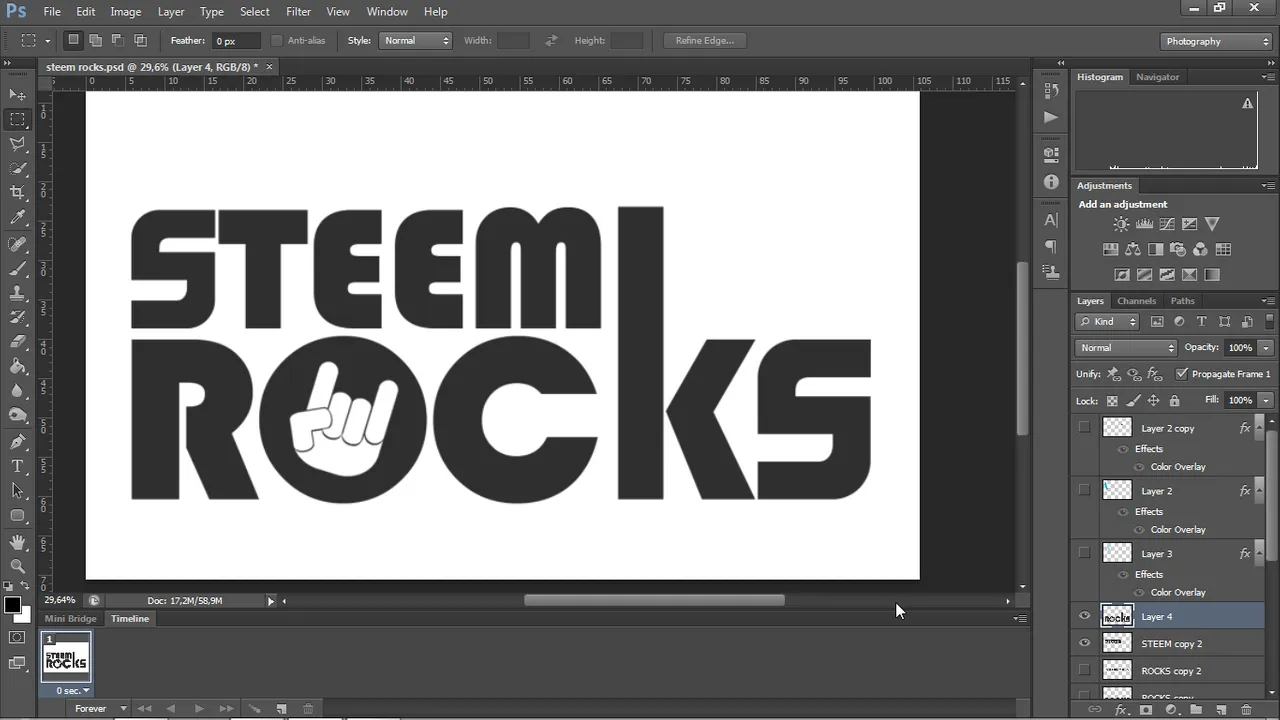The image size is (1280, 720).
Task: Select the Hand tool
Action: tap(17, 542)
